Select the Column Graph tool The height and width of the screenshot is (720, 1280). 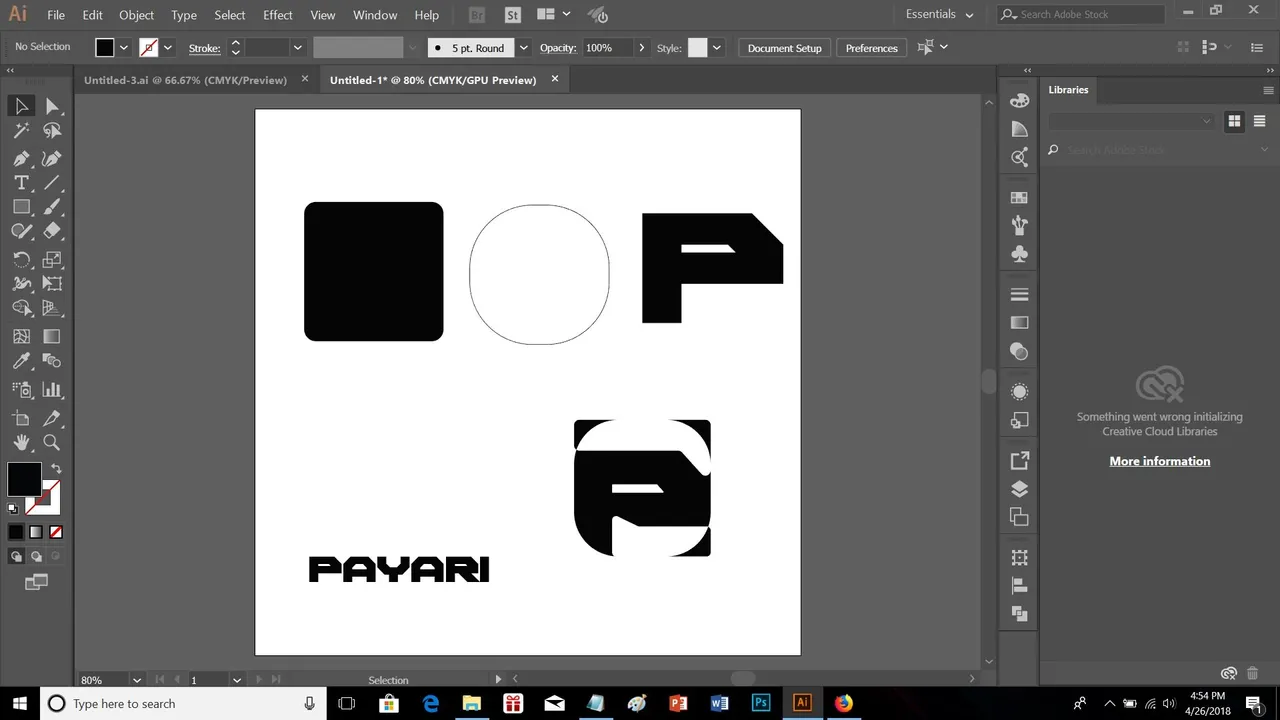(x=52, y=390)
